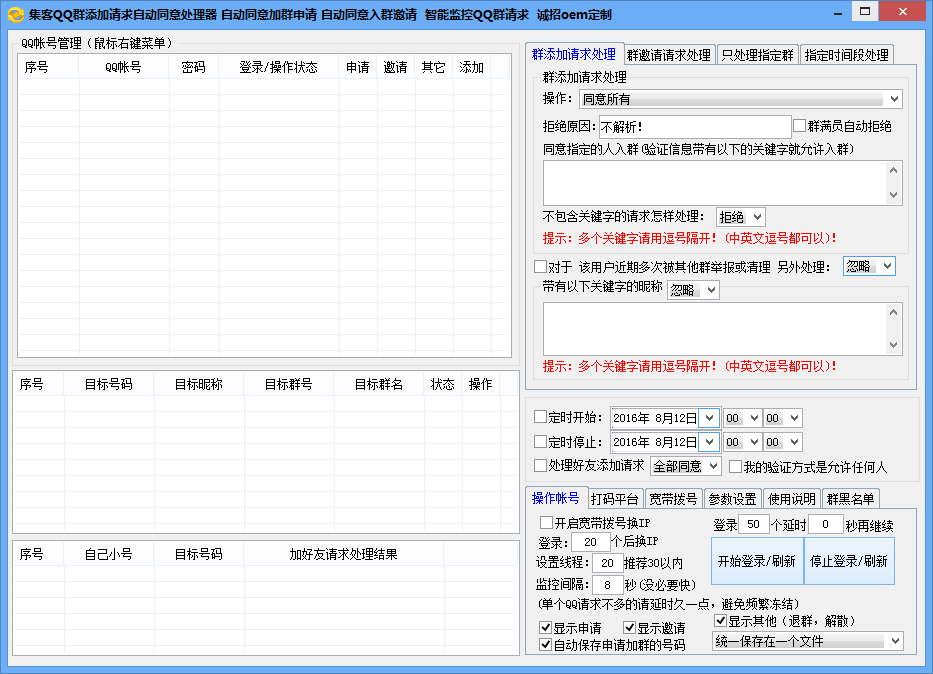Click scroll-down arrow of approved keywords box

(893, 195)
